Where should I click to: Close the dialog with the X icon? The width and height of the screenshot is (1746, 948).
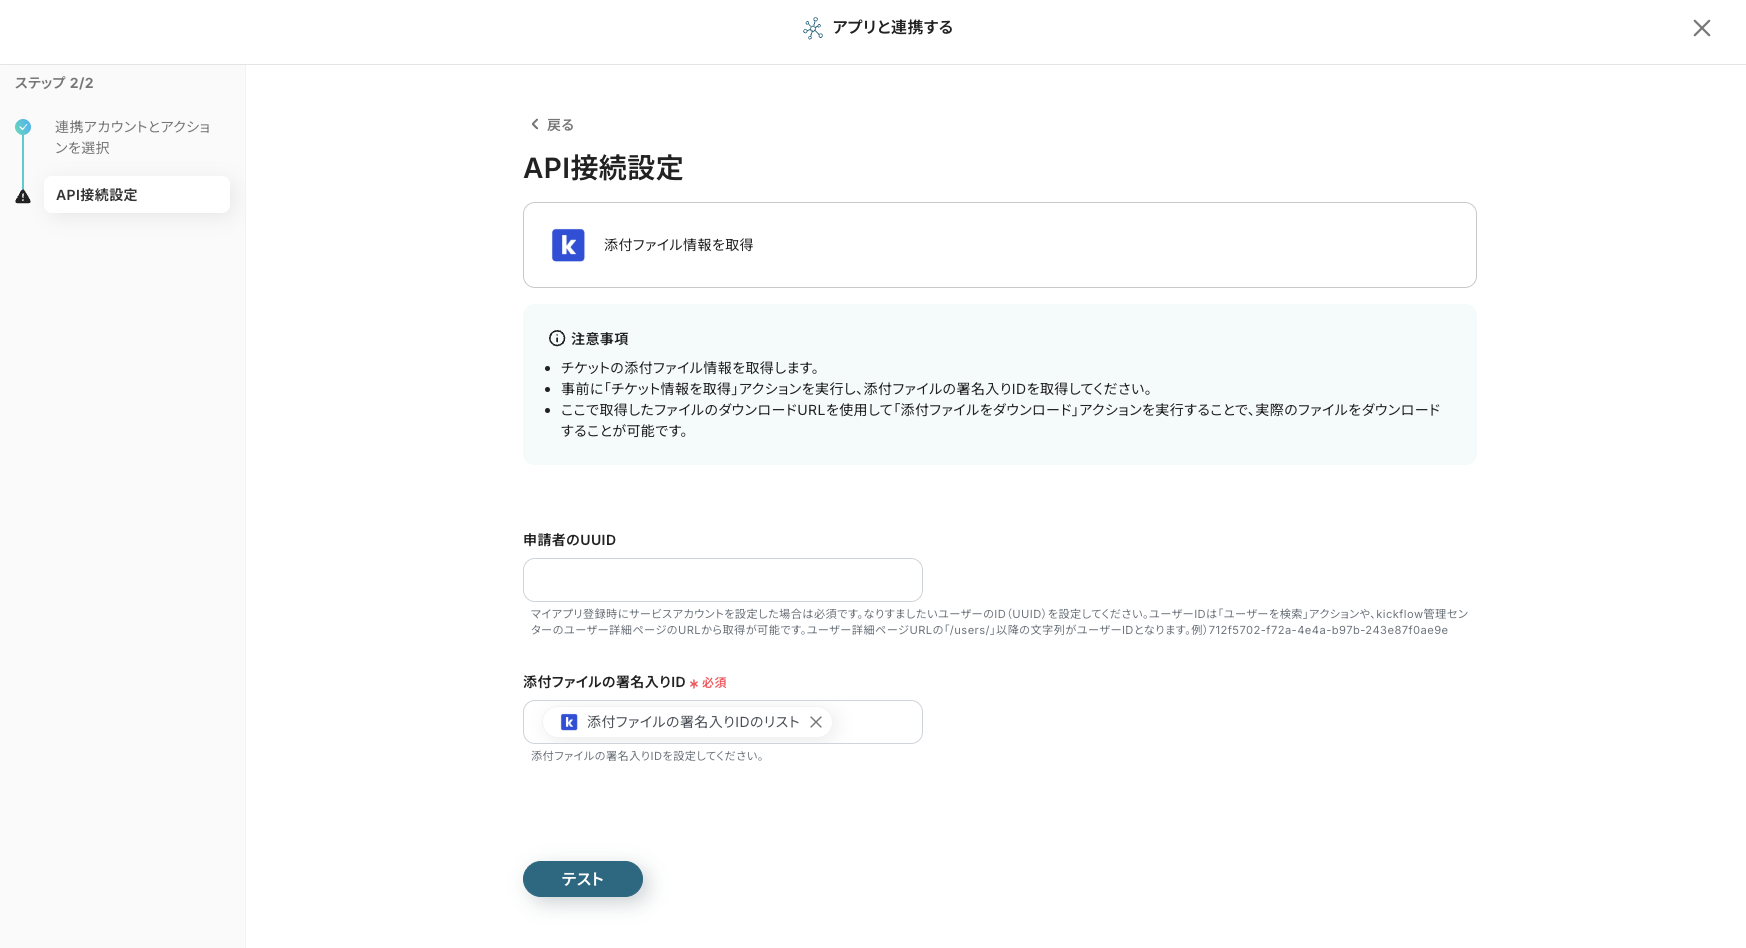click(1701, 28)
